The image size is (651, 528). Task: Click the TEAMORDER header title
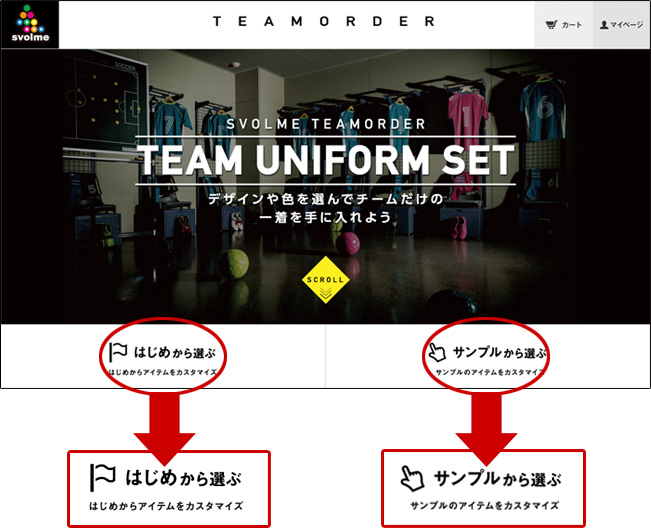[x=324, y=21]
